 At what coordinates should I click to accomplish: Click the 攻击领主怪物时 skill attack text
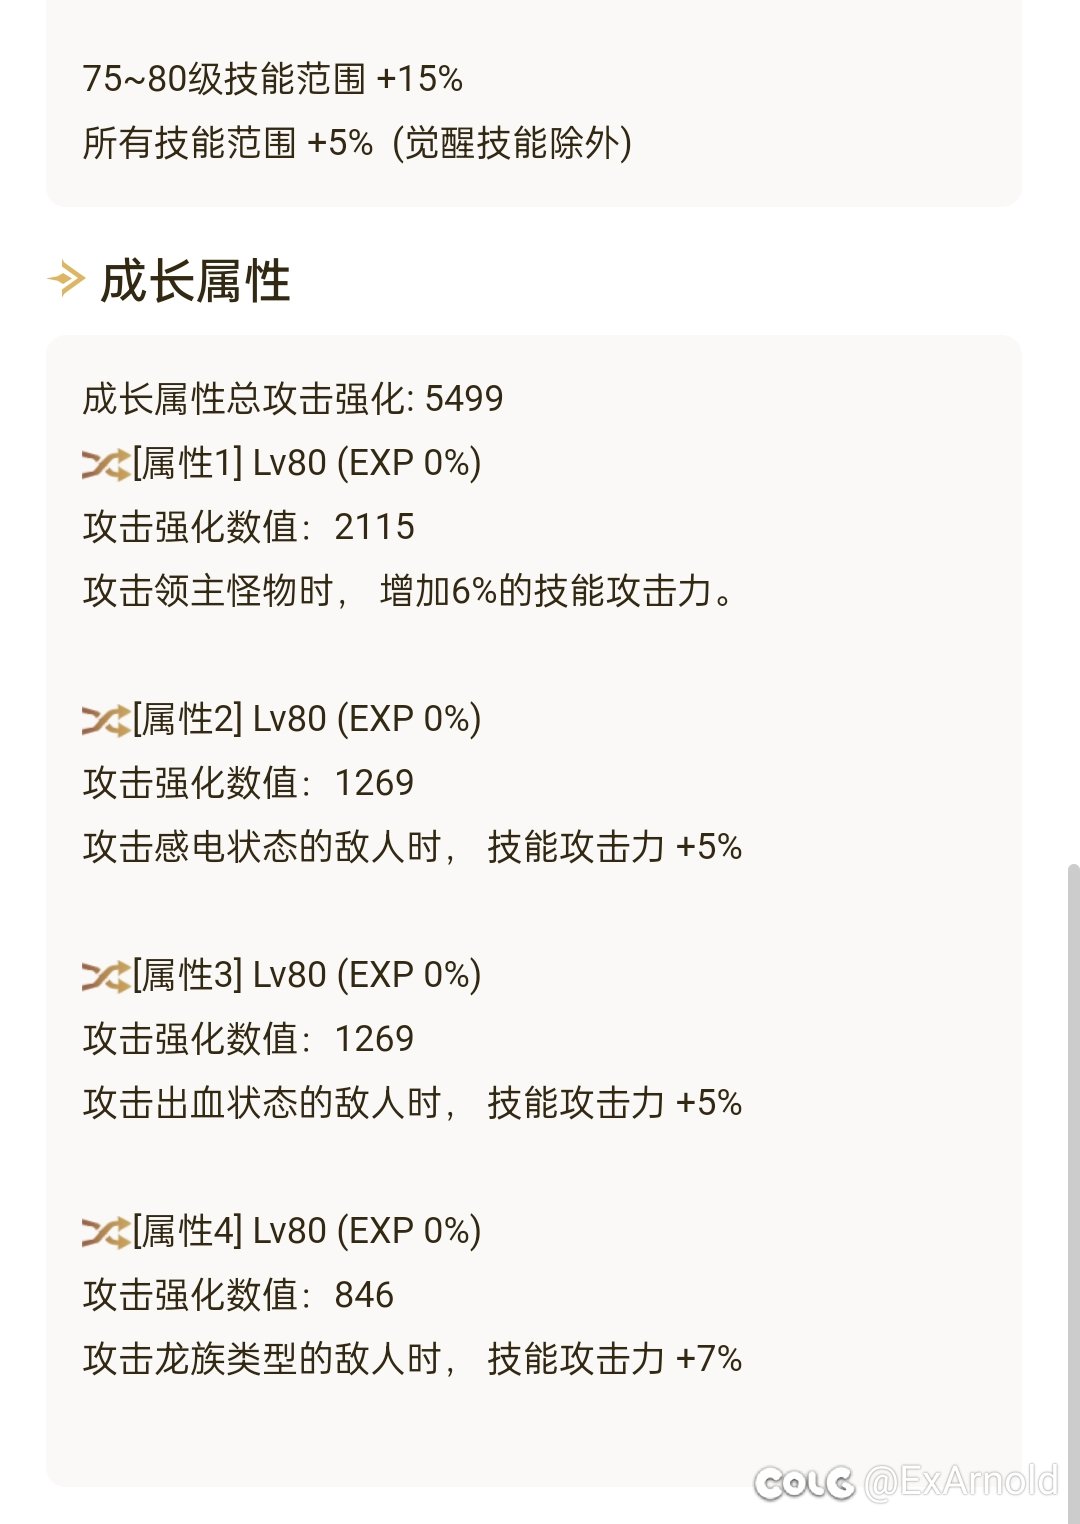[x=410, y=591]
